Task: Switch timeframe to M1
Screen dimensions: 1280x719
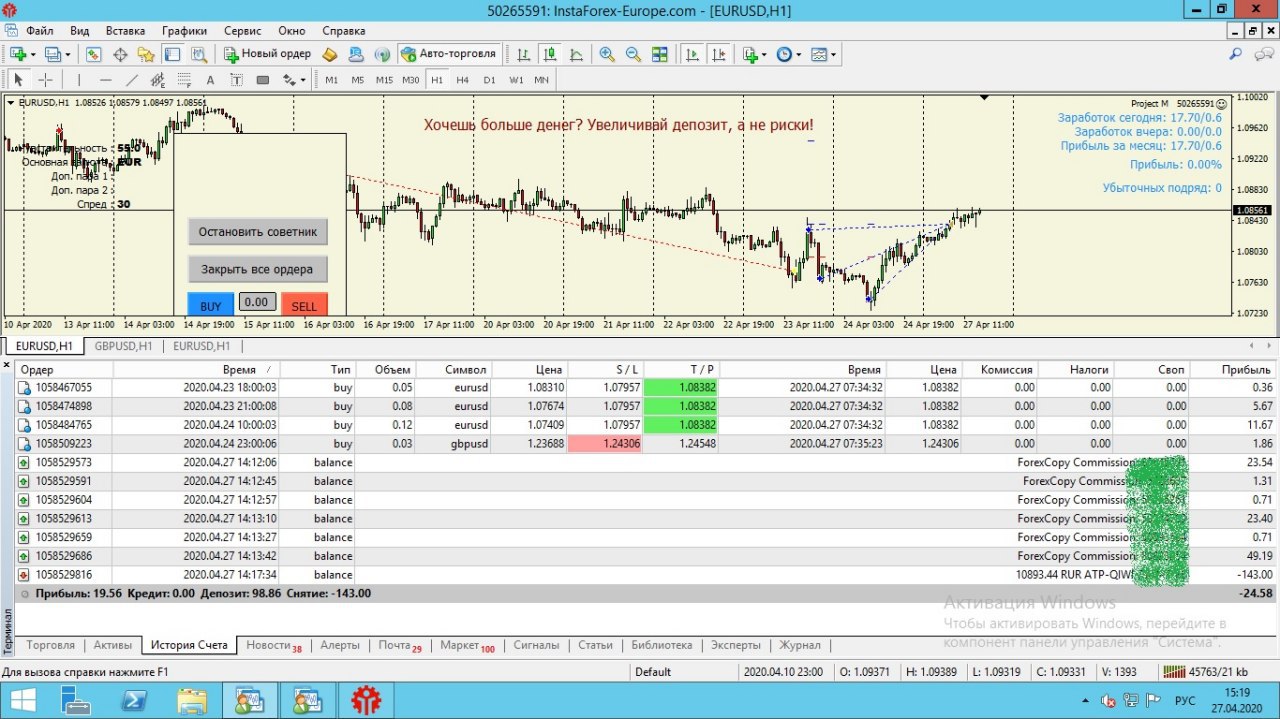Action: pos(331,80)
